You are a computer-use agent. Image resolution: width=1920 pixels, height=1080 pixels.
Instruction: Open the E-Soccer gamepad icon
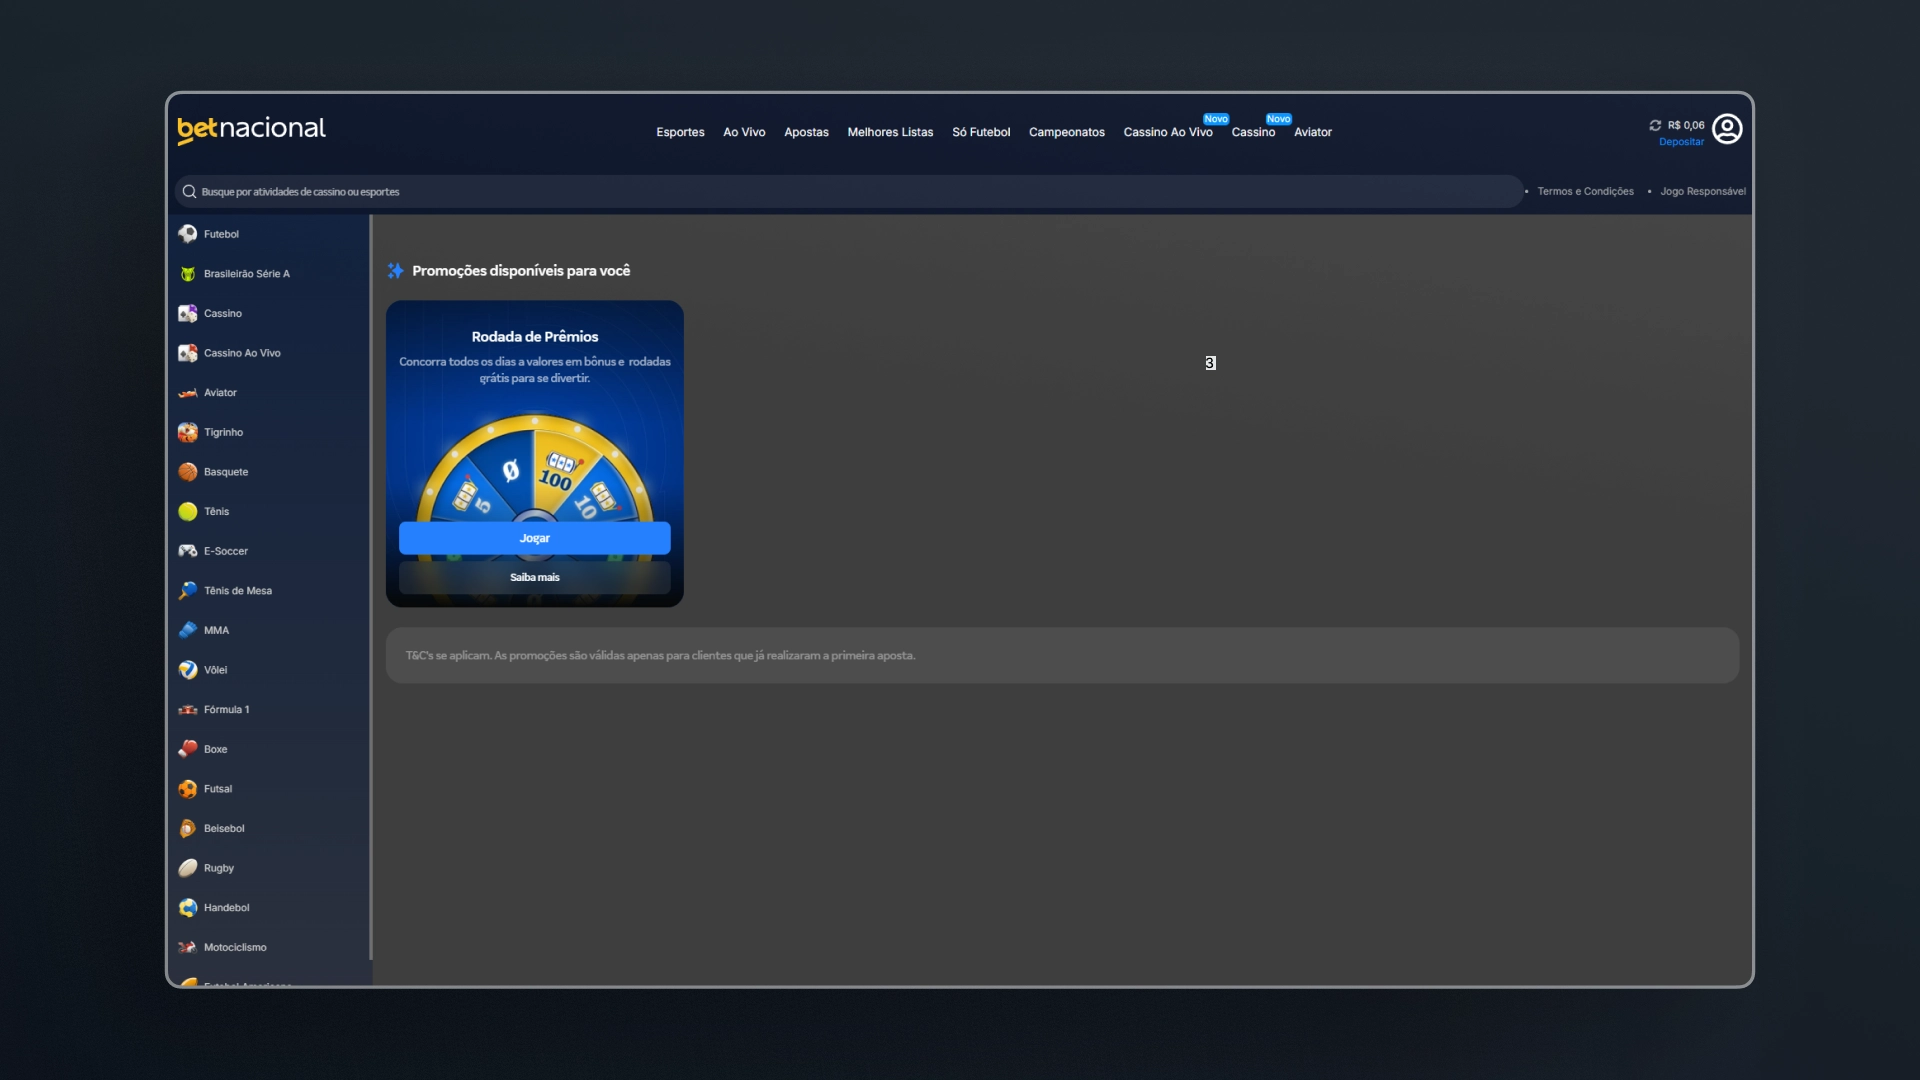tap(188, 551)
